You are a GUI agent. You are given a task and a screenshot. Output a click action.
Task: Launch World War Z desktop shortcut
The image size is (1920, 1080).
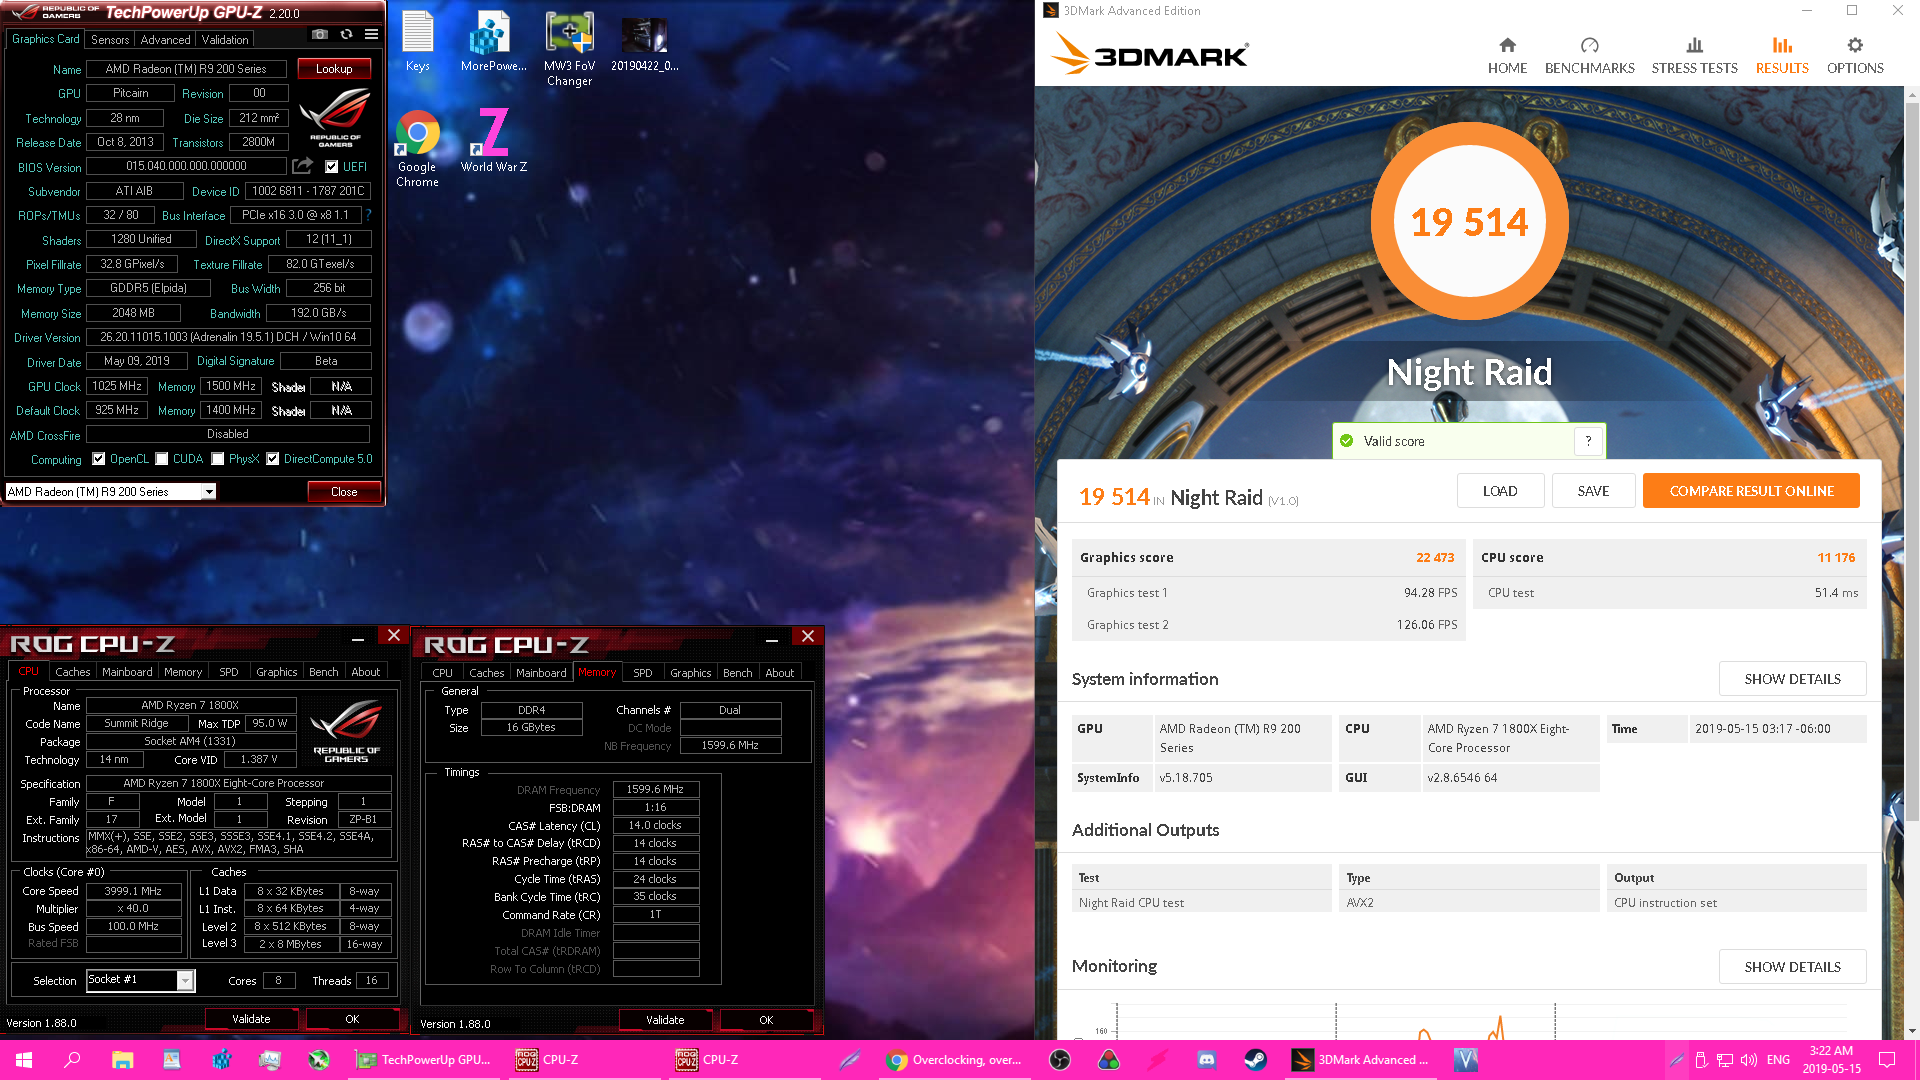point(493,140)
